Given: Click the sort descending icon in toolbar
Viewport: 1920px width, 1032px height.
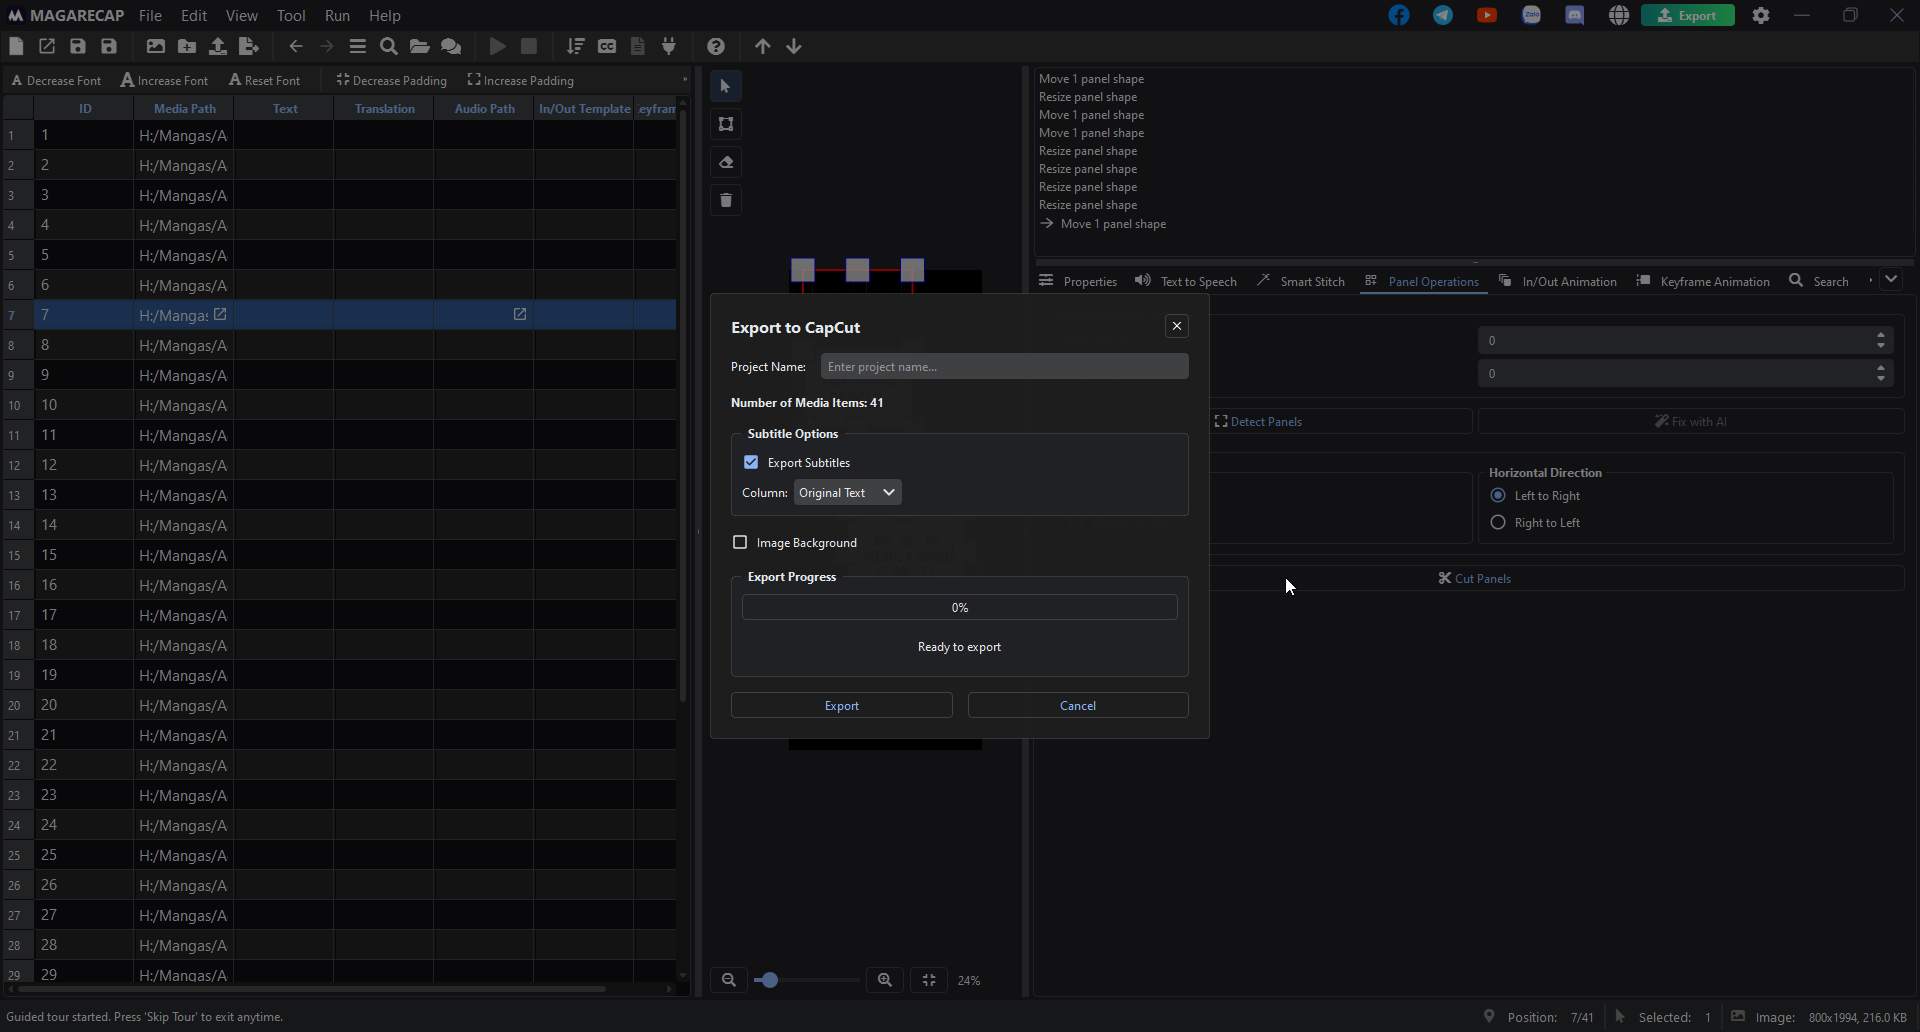Looking at the screenshot, I should pyautogui.click(x=576, y=46).
